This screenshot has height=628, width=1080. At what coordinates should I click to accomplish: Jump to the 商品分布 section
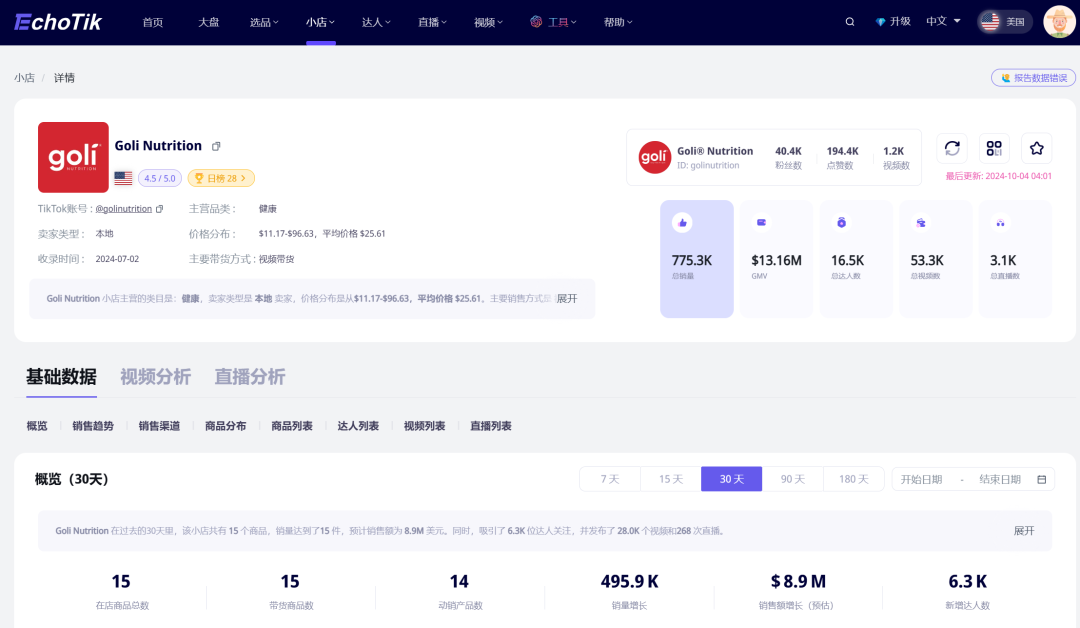[x=225, y=426]
